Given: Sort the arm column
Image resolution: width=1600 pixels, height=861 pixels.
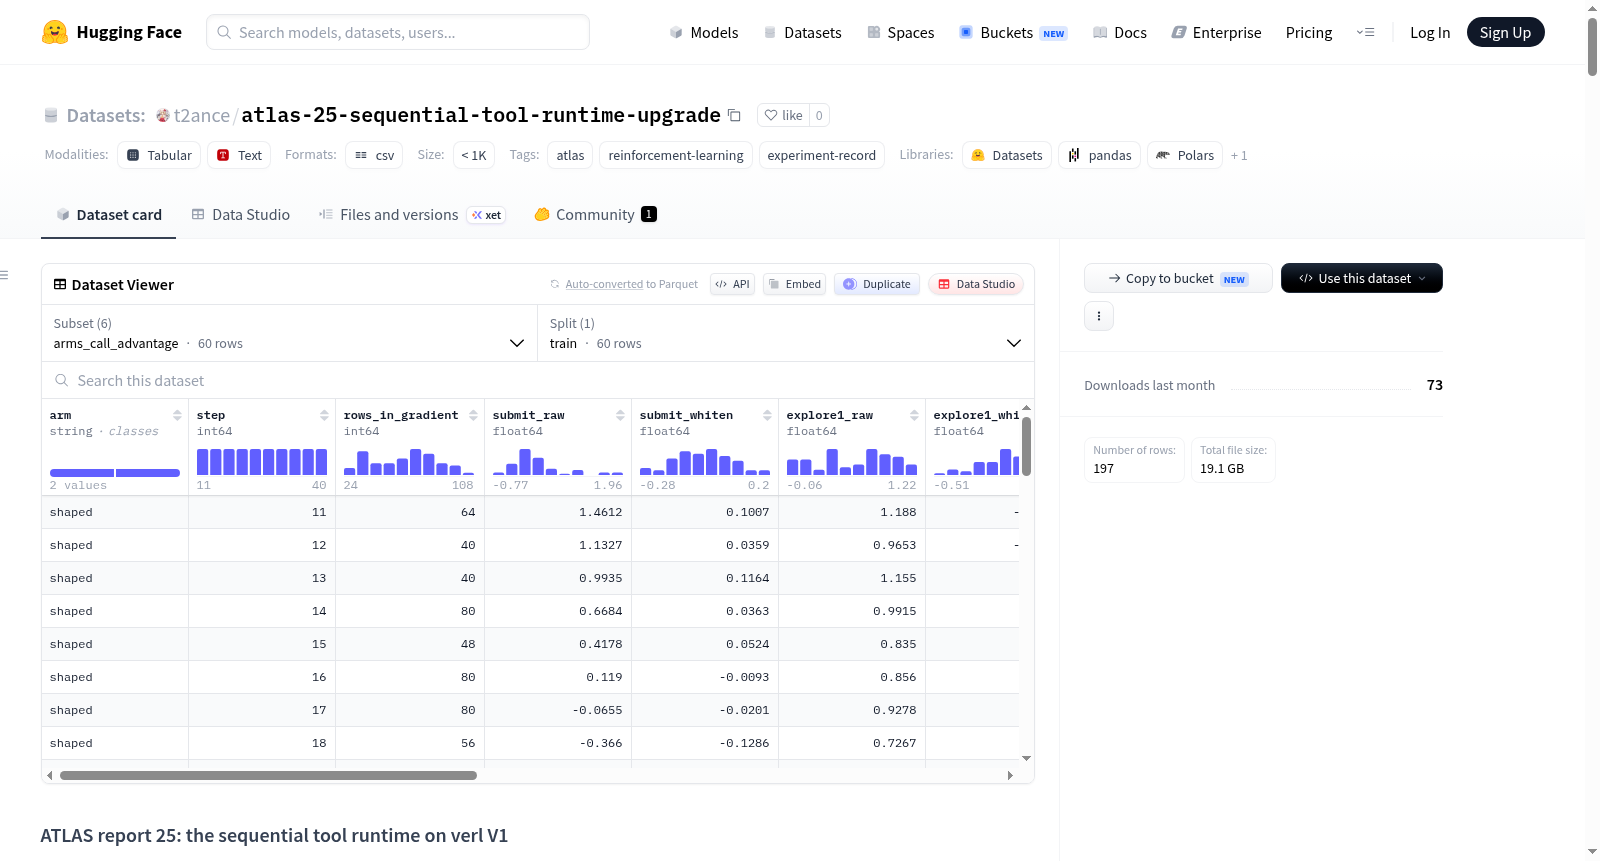Looking at the screenshot, I should click(x=177, y=415).
